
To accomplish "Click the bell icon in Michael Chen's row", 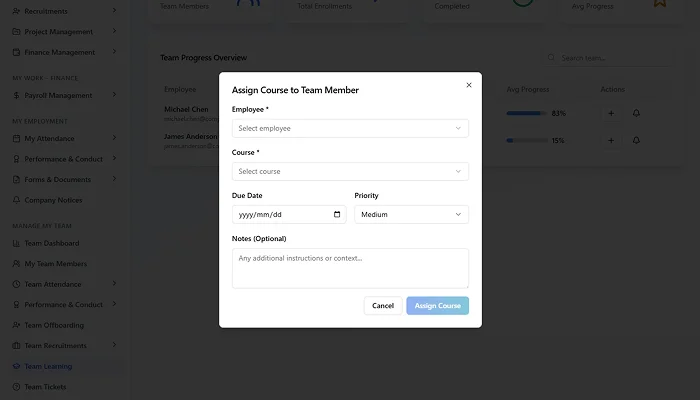I will point(636,113).
